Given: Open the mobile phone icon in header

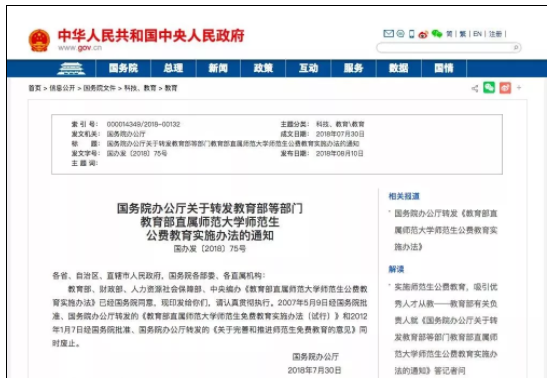Looking at the screenshot, I should click(x=412, y=34).
